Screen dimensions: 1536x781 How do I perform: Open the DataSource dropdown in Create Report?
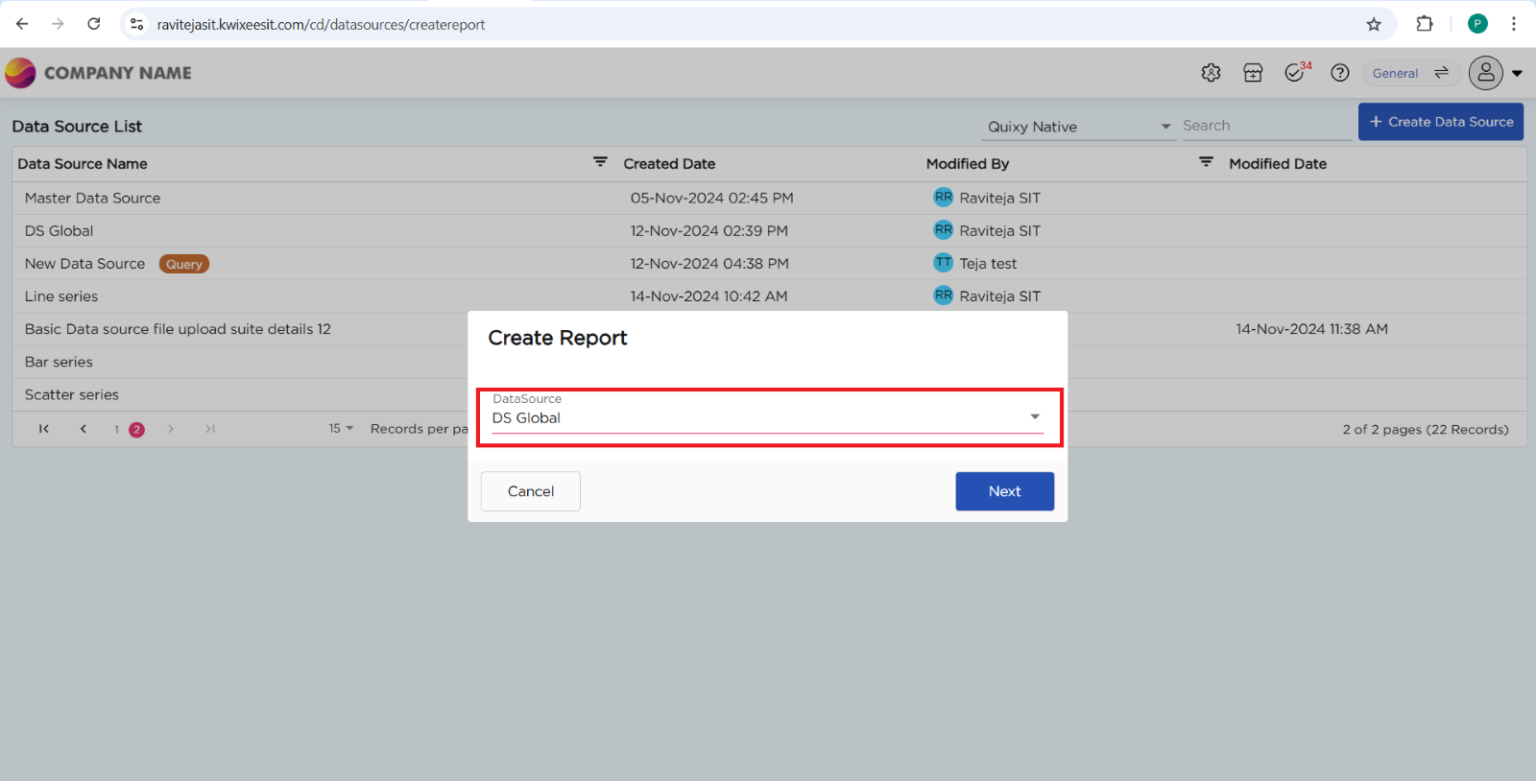pos(1034,415)
